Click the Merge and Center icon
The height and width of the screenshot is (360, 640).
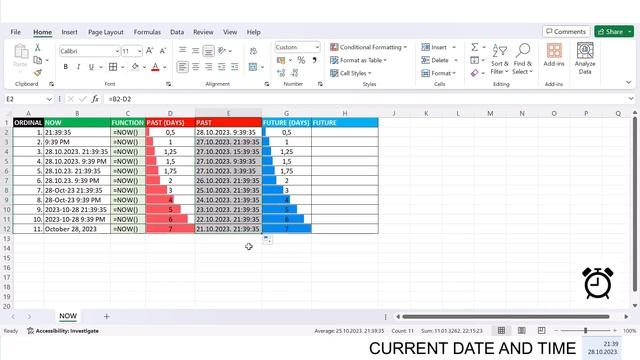click(x=253, y=67)
